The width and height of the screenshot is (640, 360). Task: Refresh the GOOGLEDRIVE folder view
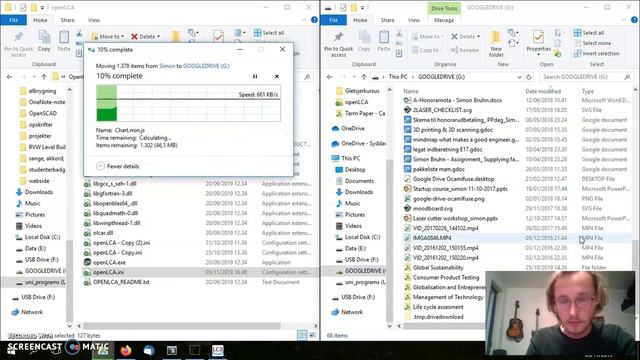point(529,77)
